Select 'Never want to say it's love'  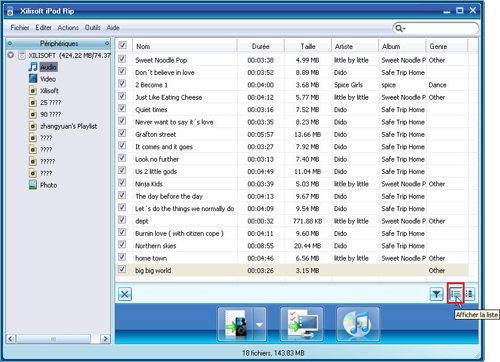coord(174,122)
